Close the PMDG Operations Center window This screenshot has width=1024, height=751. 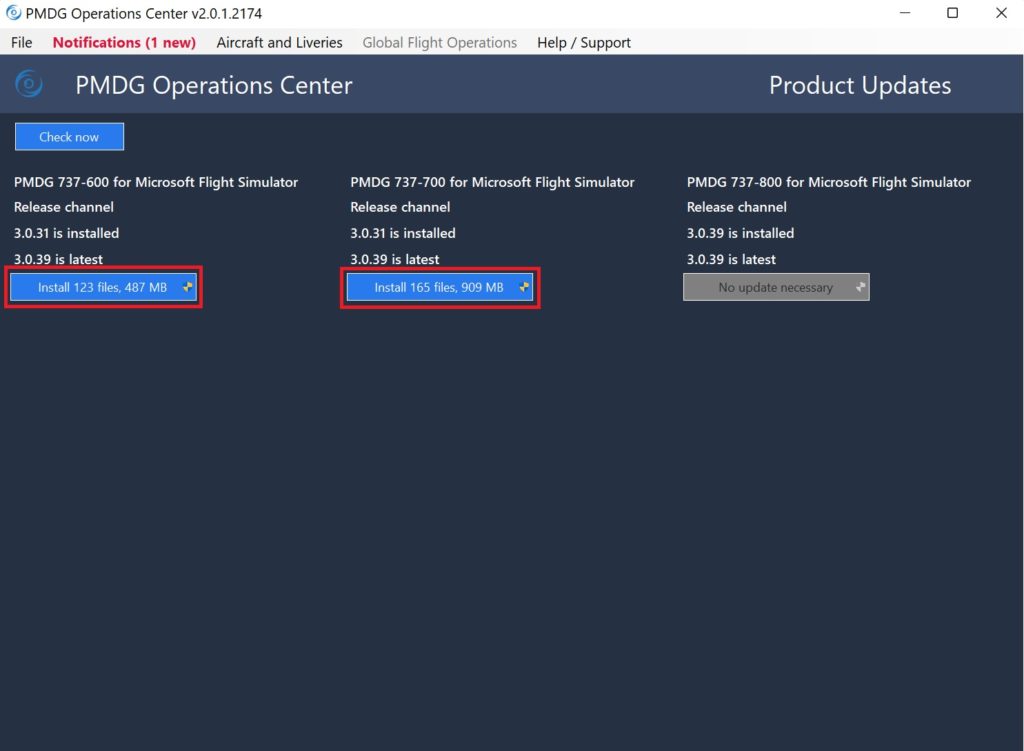[1001, 13]
